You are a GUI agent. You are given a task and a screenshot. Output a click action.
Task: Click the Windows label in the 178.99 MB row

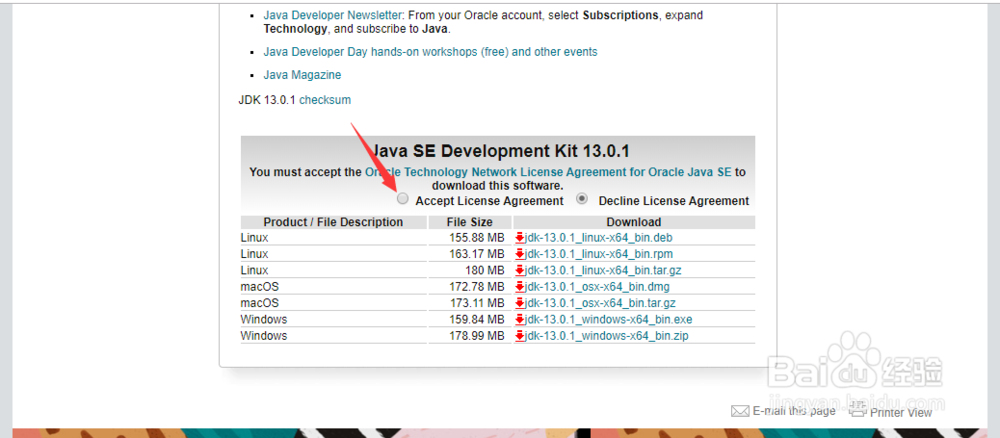click(264, 336)
